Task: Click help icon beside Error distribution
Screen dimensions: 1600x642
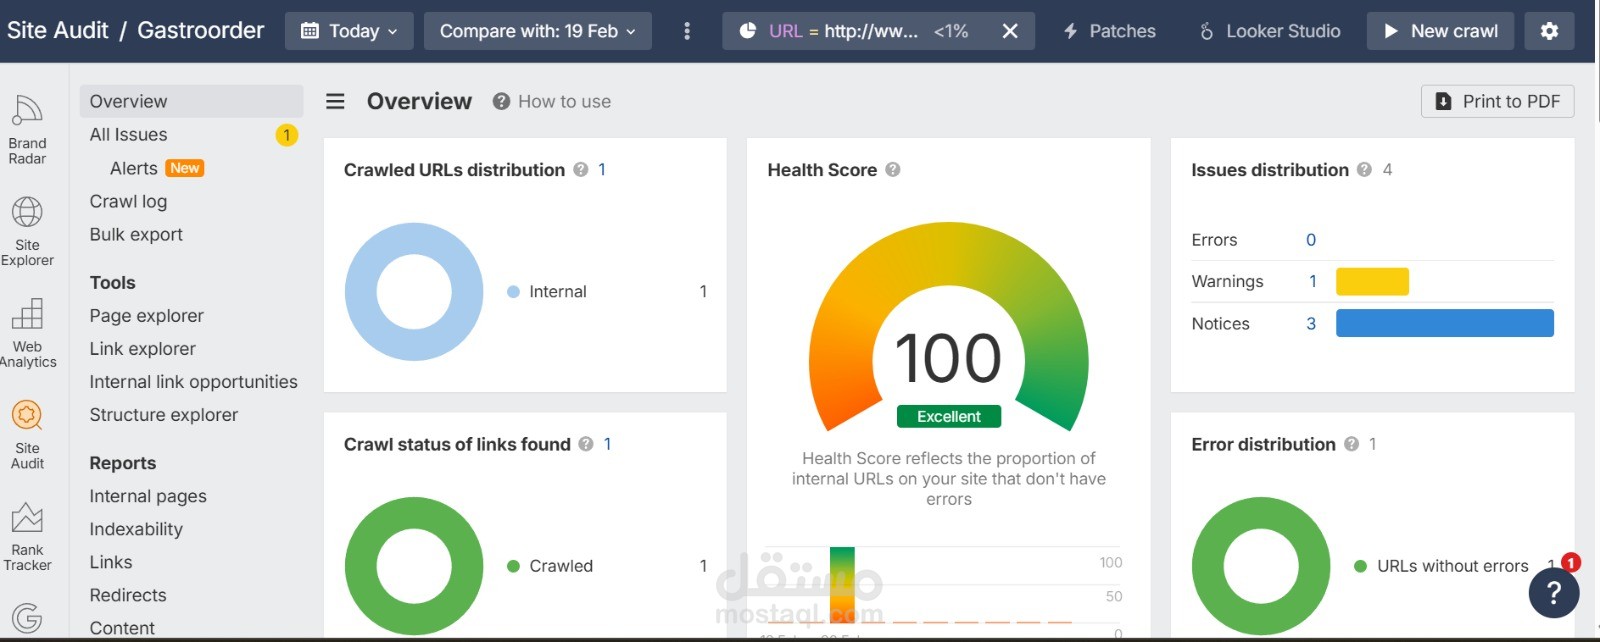Action: (x=1351, y=444)
